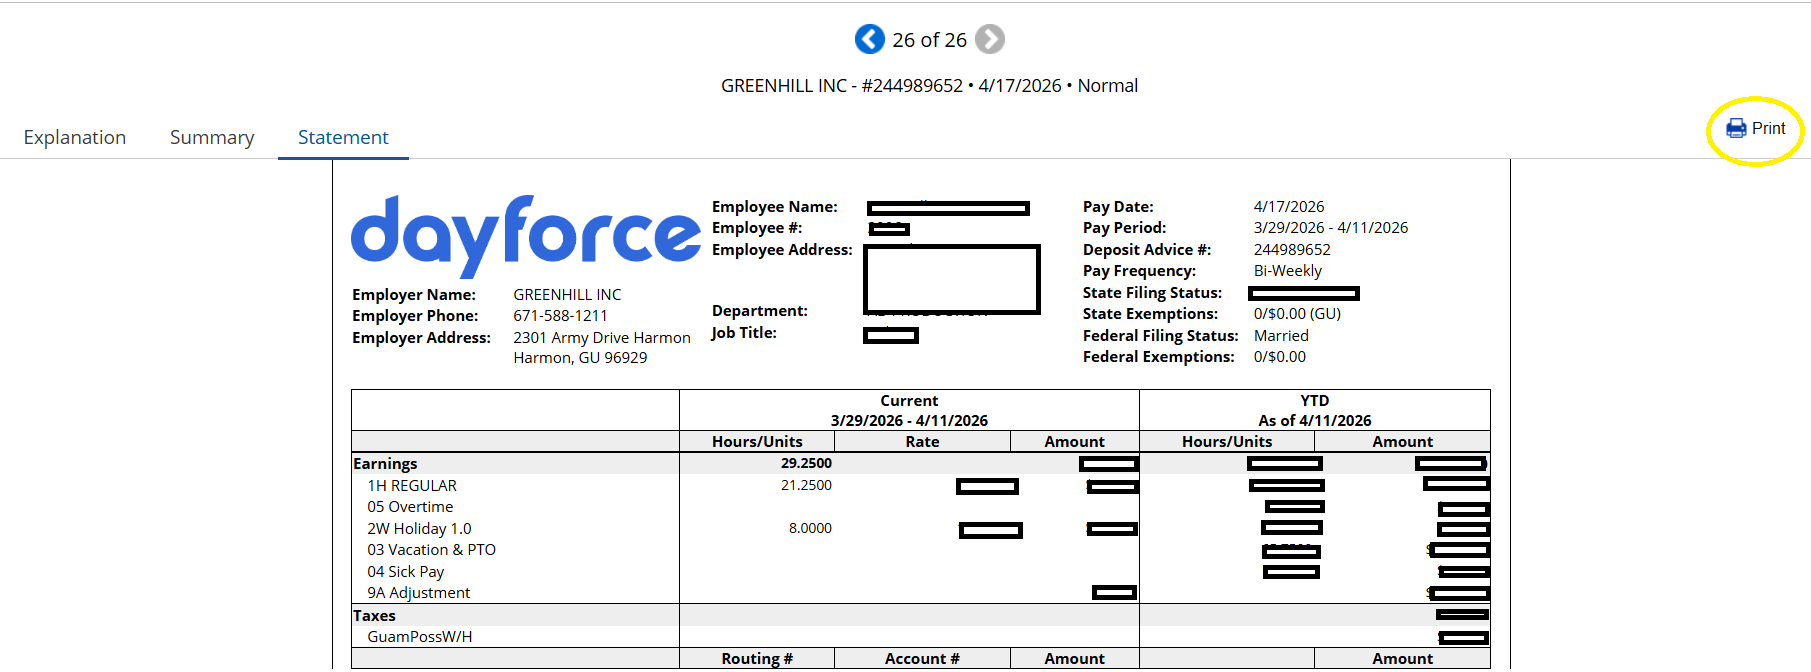The width and height of the screenshot is (1811, 672).
Task: Select the statement title ending in "Normal"
Action: click(x=930, y=86)
